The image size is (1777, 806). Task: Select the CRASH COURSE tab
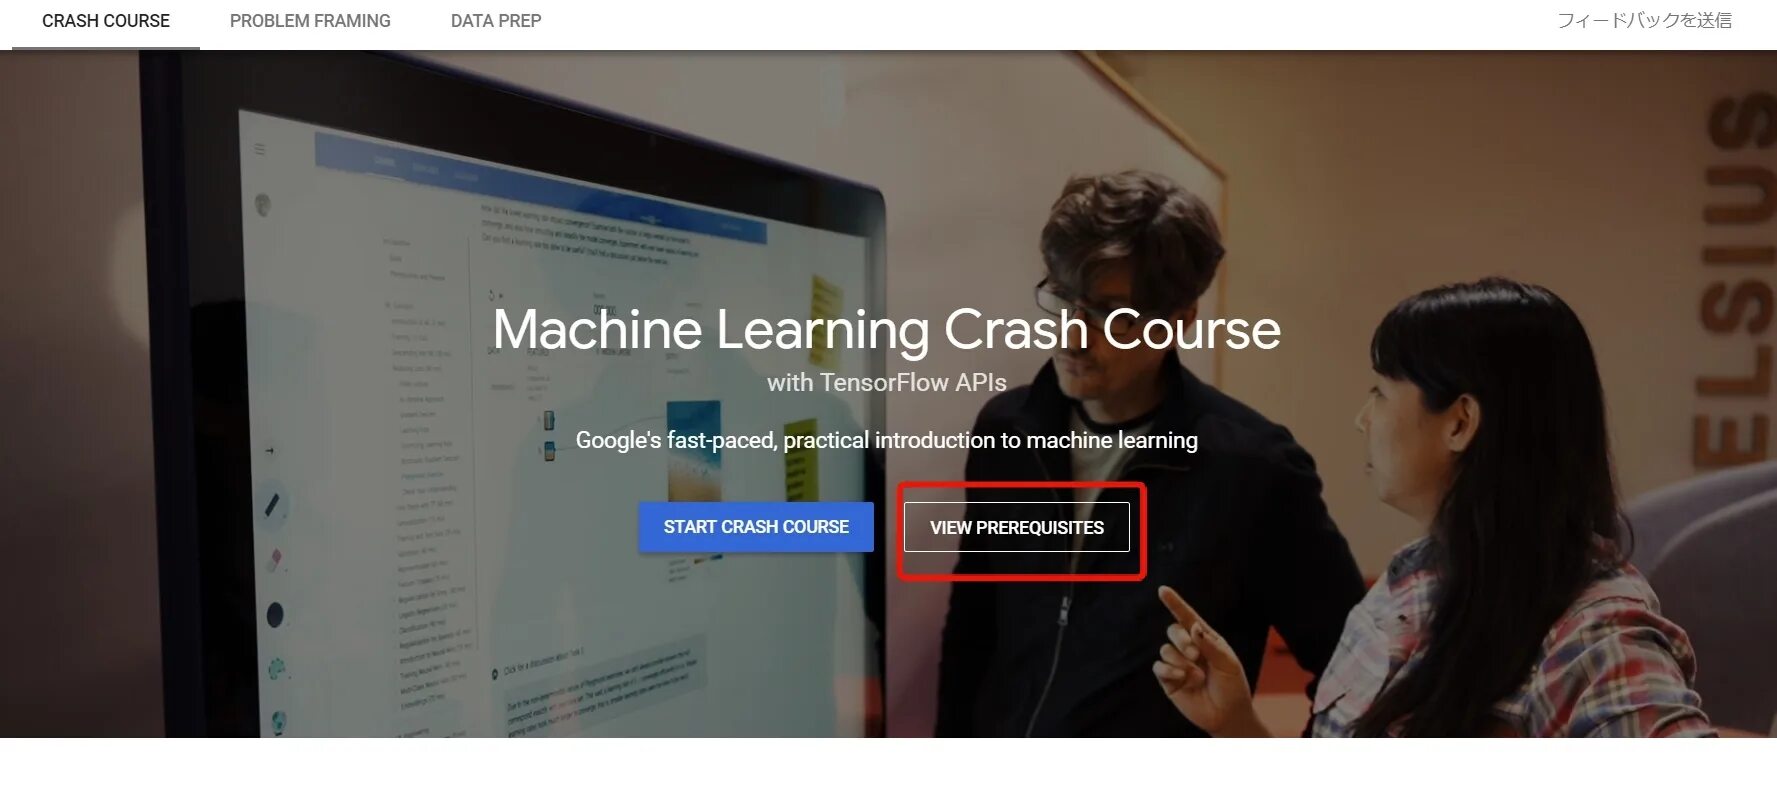coord(106,21)
